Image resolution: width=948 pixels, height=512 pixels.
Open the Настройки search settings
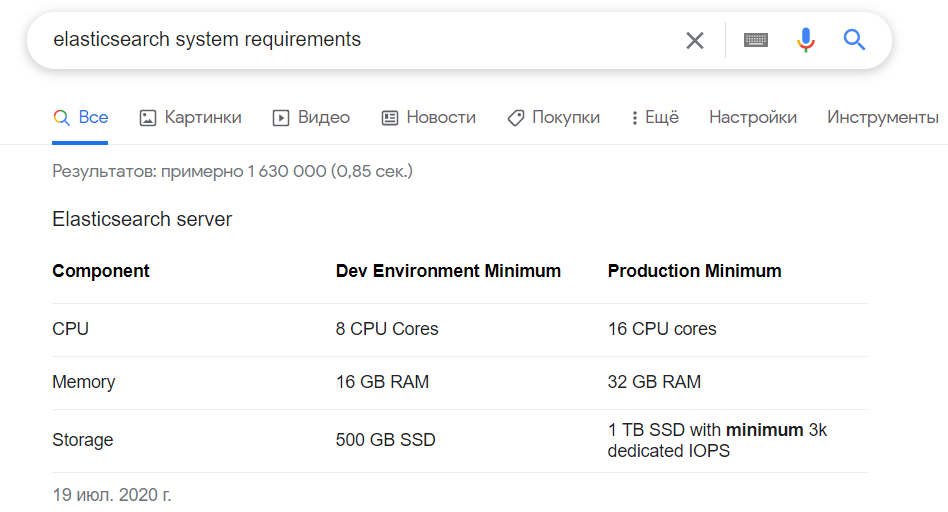click(753, 118)
